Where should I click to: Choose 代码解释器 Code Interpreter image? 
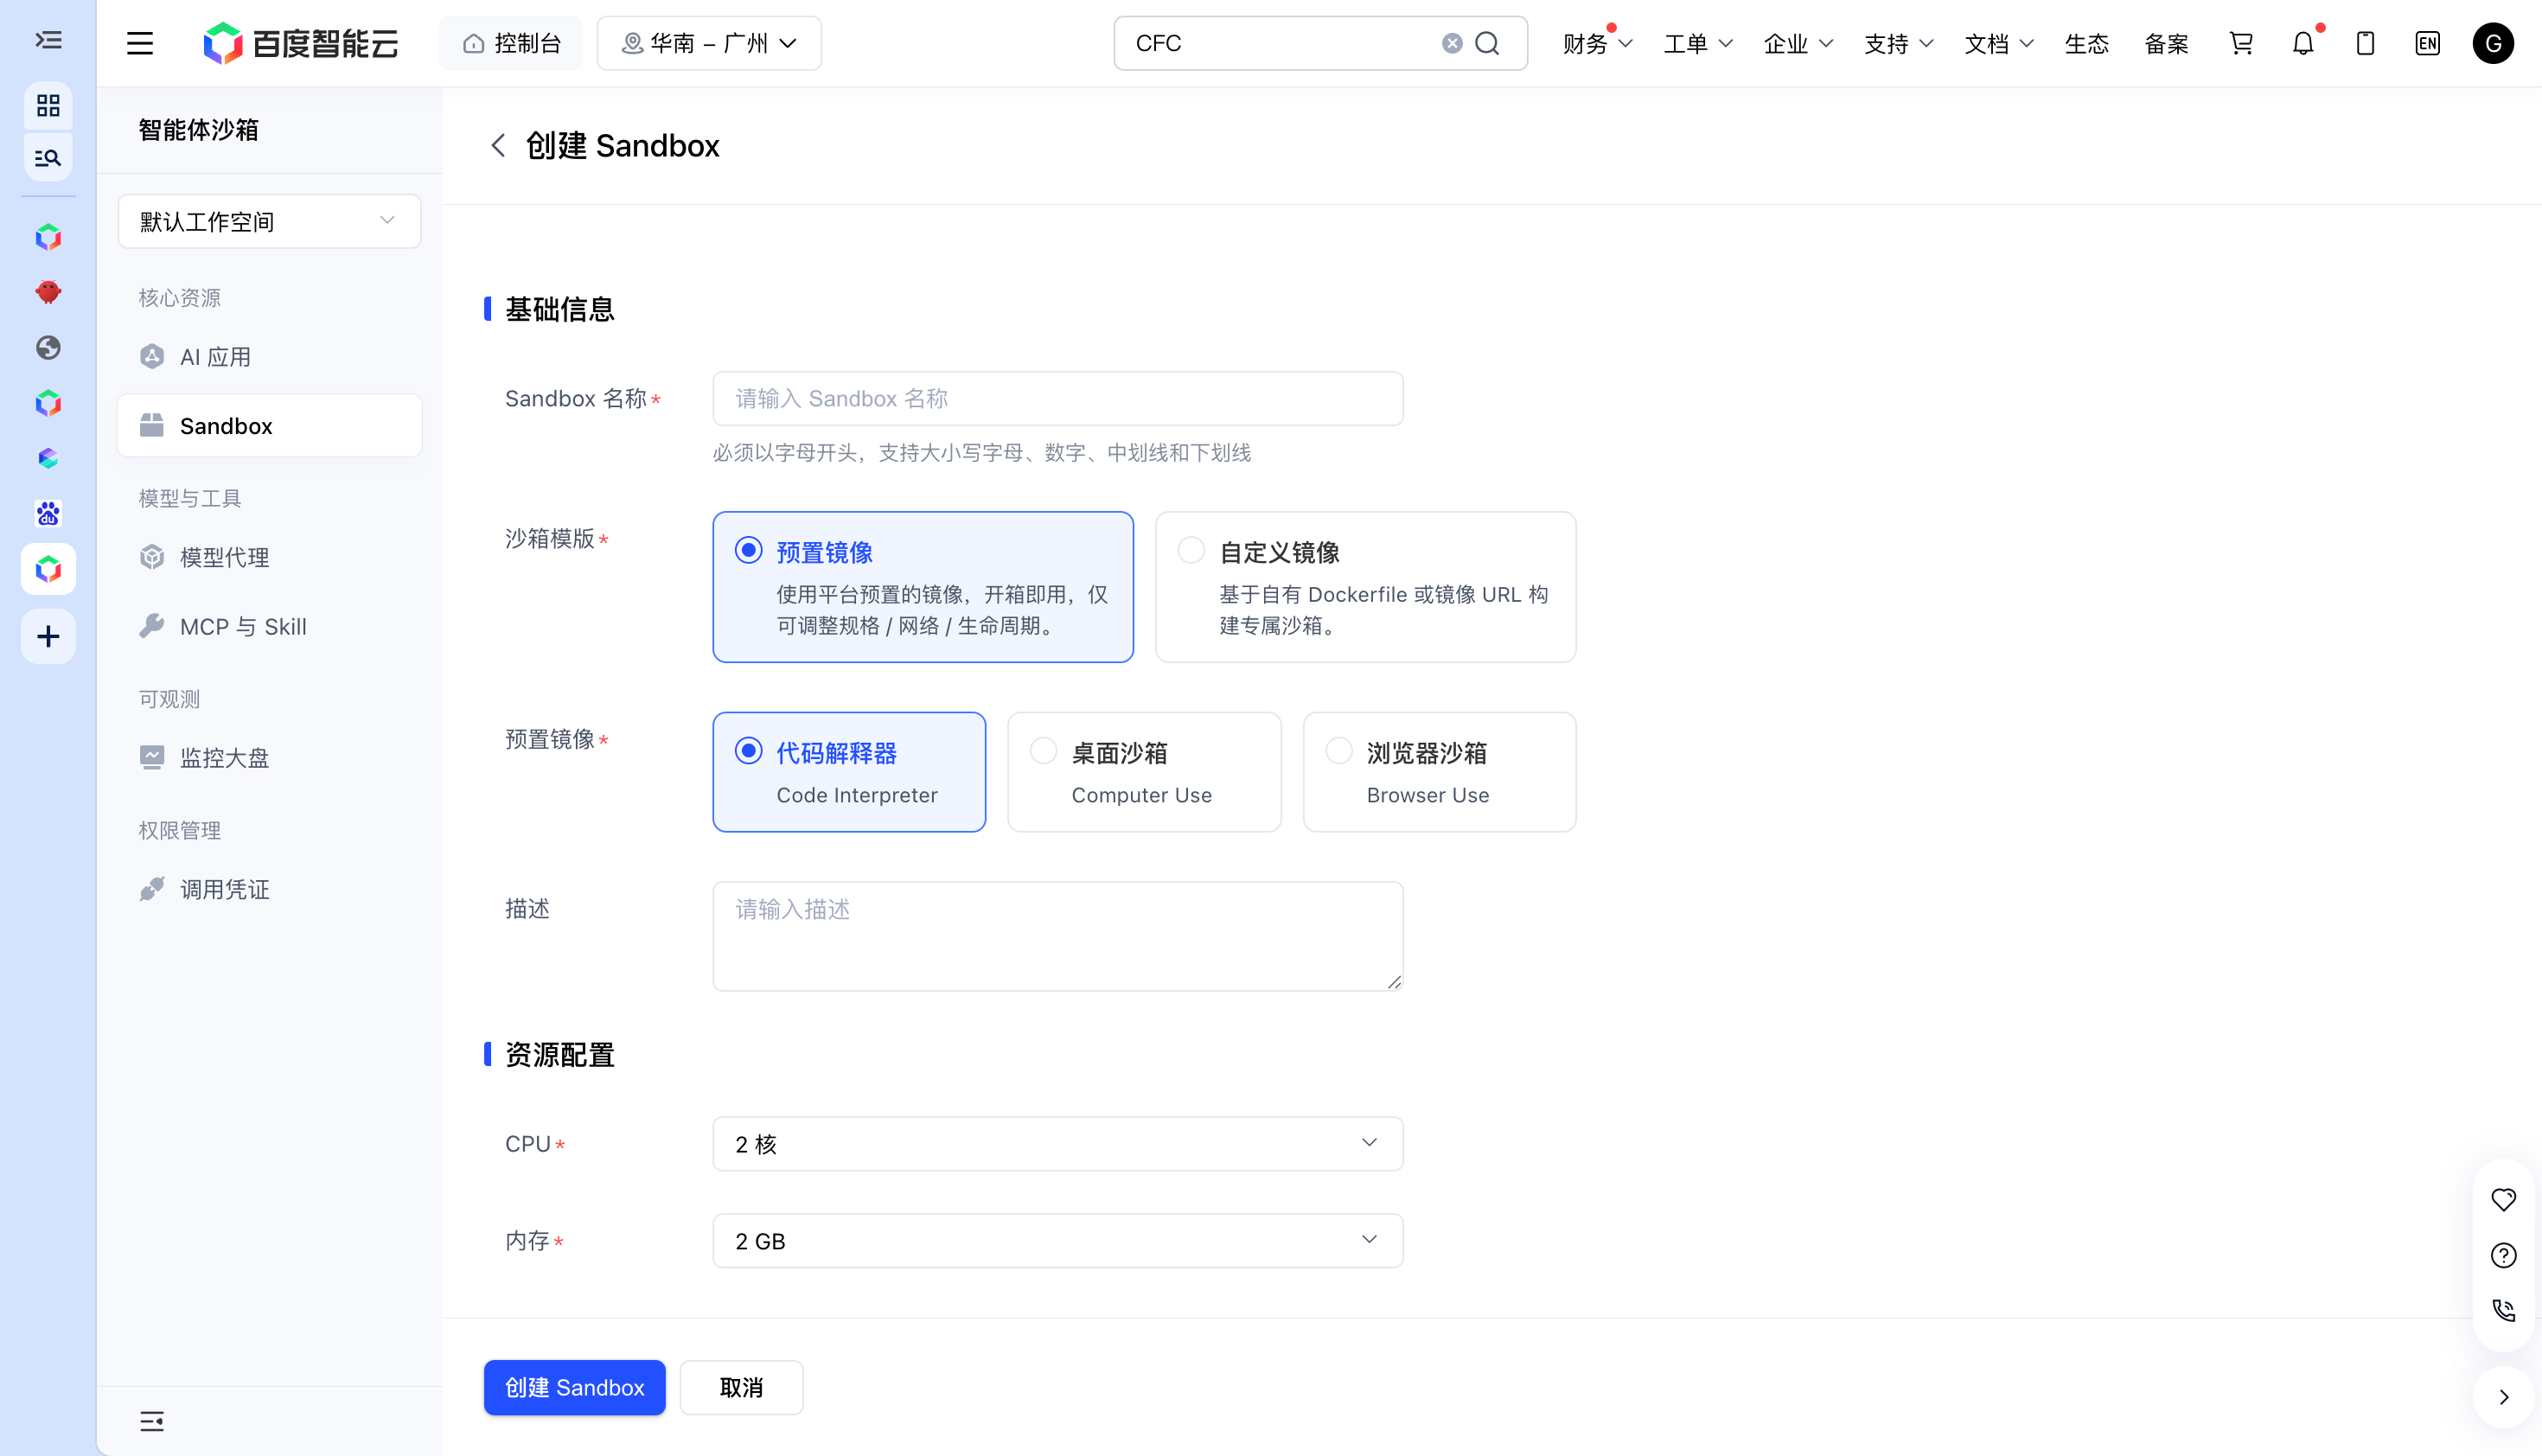[x=849, y=772]
